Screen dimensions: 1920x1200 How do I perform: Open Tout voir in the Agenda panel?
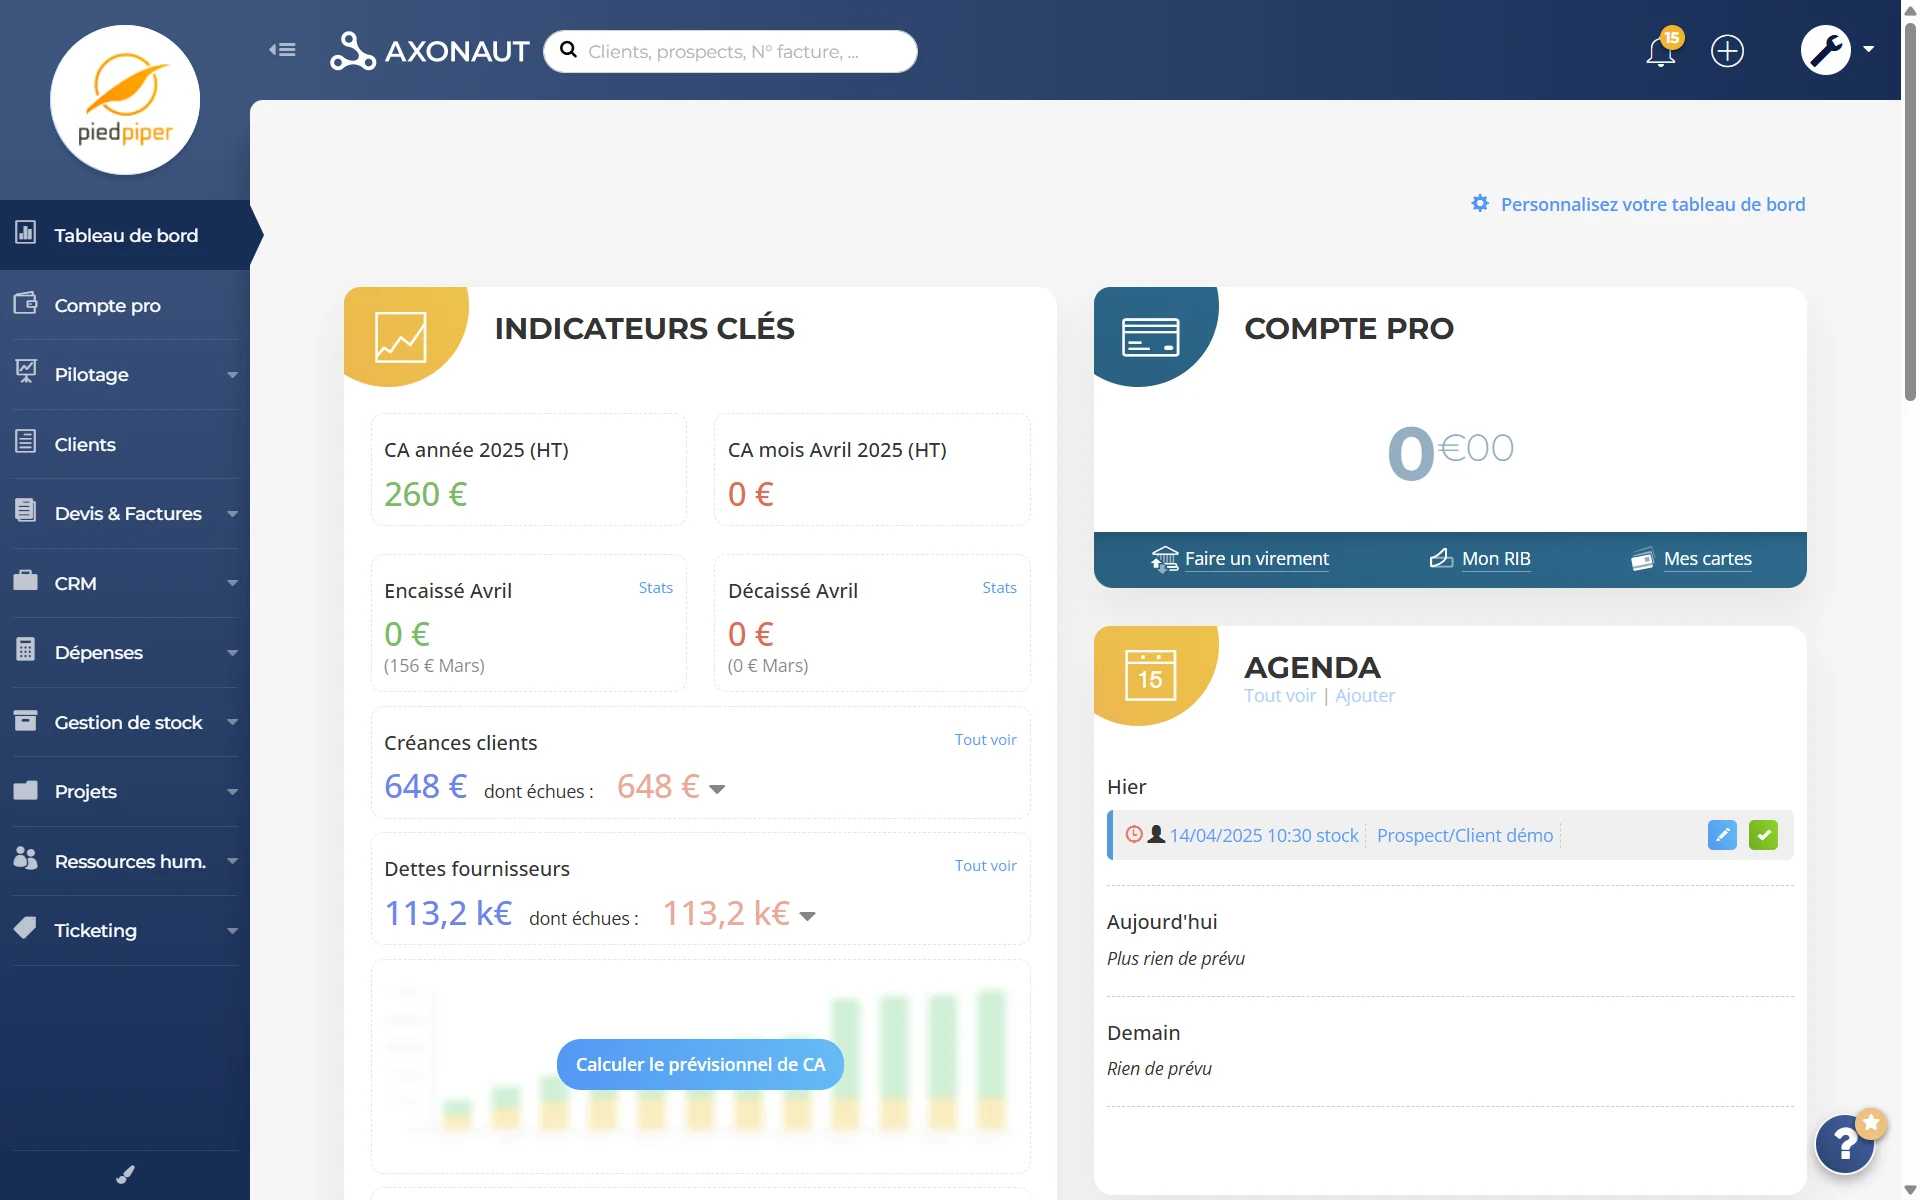pyautogui.click(x=1280, y=695)
